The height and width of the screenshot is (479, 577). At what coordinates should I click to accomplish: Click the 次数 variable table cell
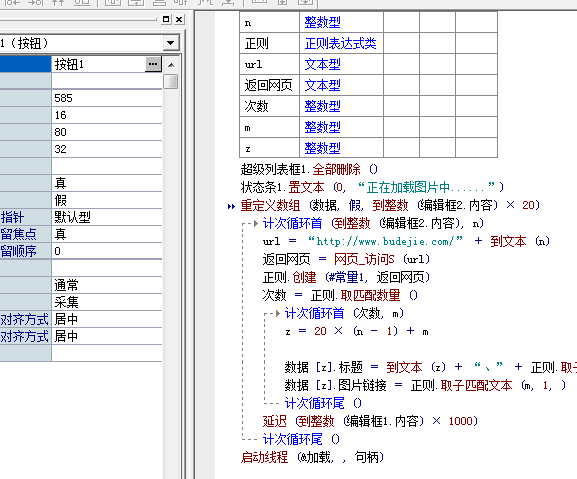269,106
